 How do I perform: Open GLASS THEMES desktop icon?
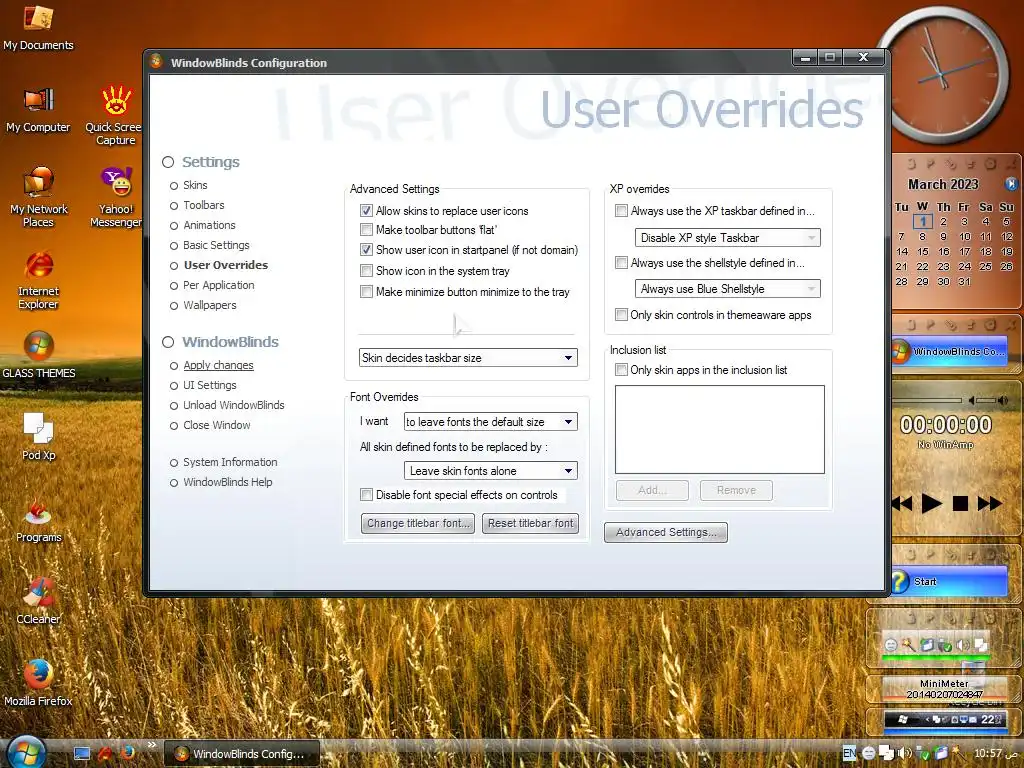(x=39, y=355)
